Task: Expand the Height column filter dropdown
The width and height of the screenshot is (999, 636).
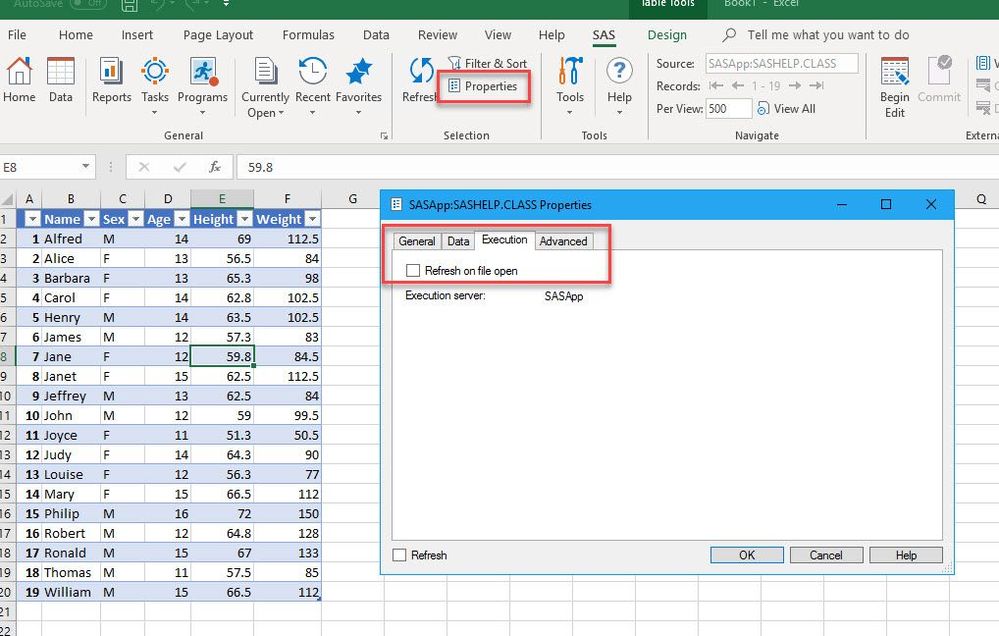Action: [243, 219]
